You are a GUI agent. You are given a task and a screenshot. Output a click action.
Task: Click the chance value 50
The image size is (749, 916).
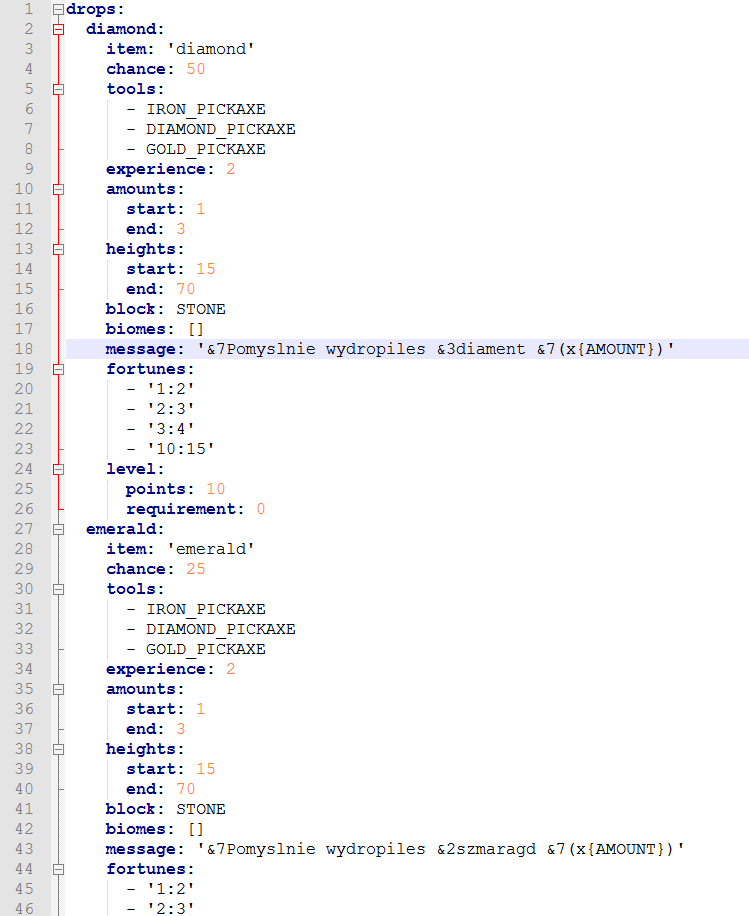coord(196,69)
